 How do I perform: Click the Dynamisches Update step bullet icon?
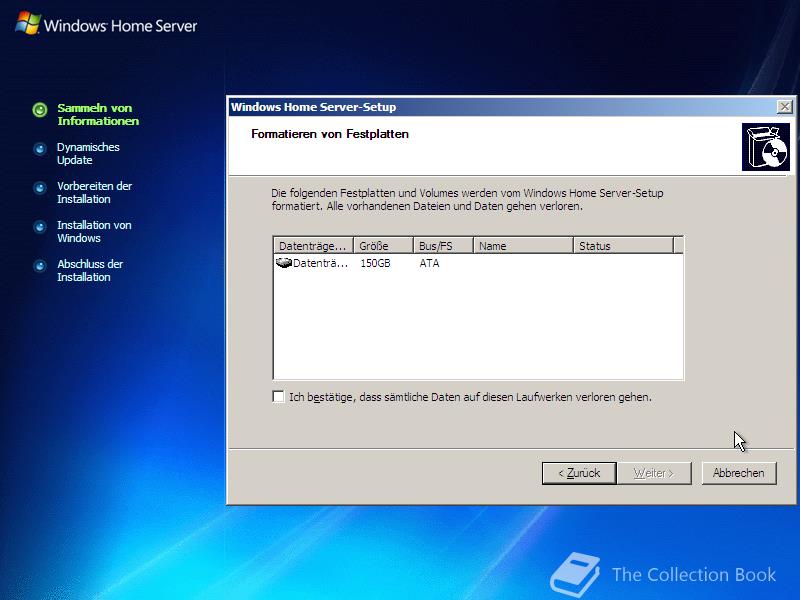tap(40, 149)
